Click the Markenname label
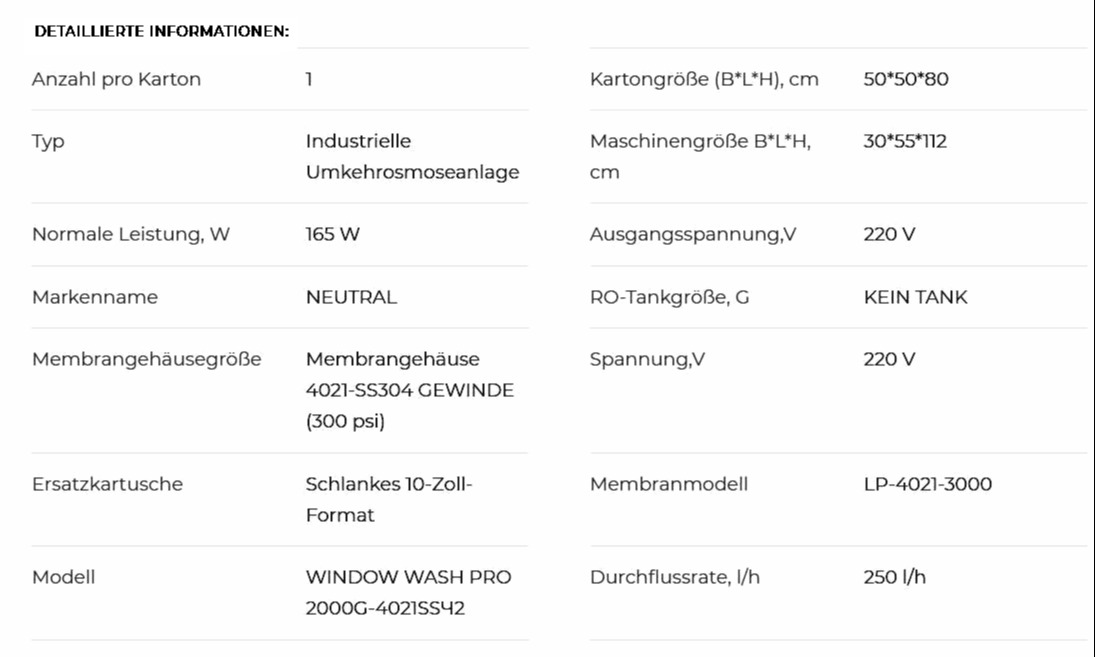 tap(95, 297)
